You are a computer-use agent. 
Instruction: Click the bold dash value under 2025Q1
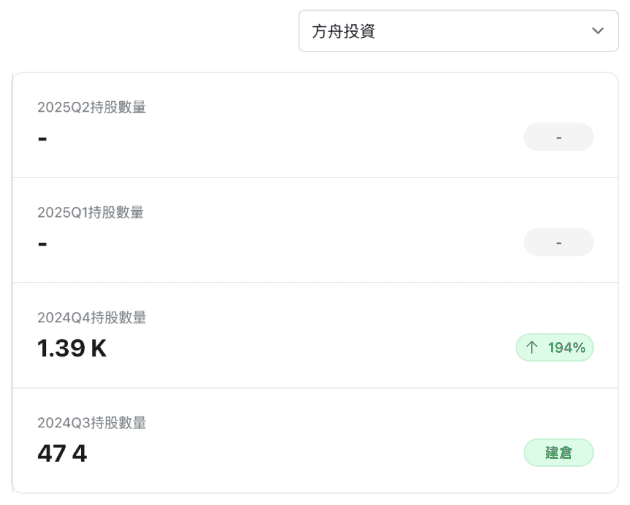click(42, 243)
